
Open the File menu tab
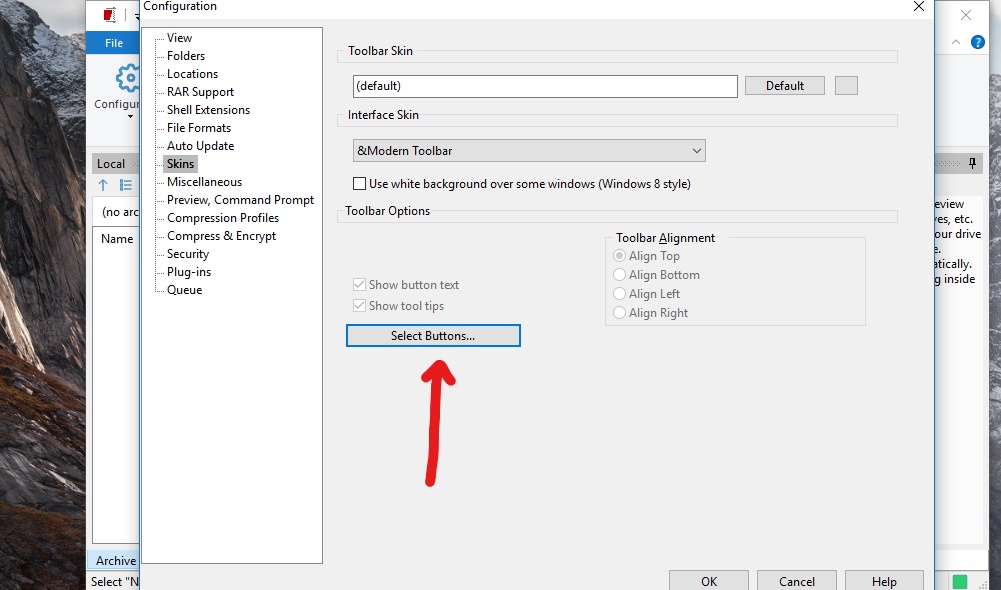pyautogui.click(x=114, y=43)
